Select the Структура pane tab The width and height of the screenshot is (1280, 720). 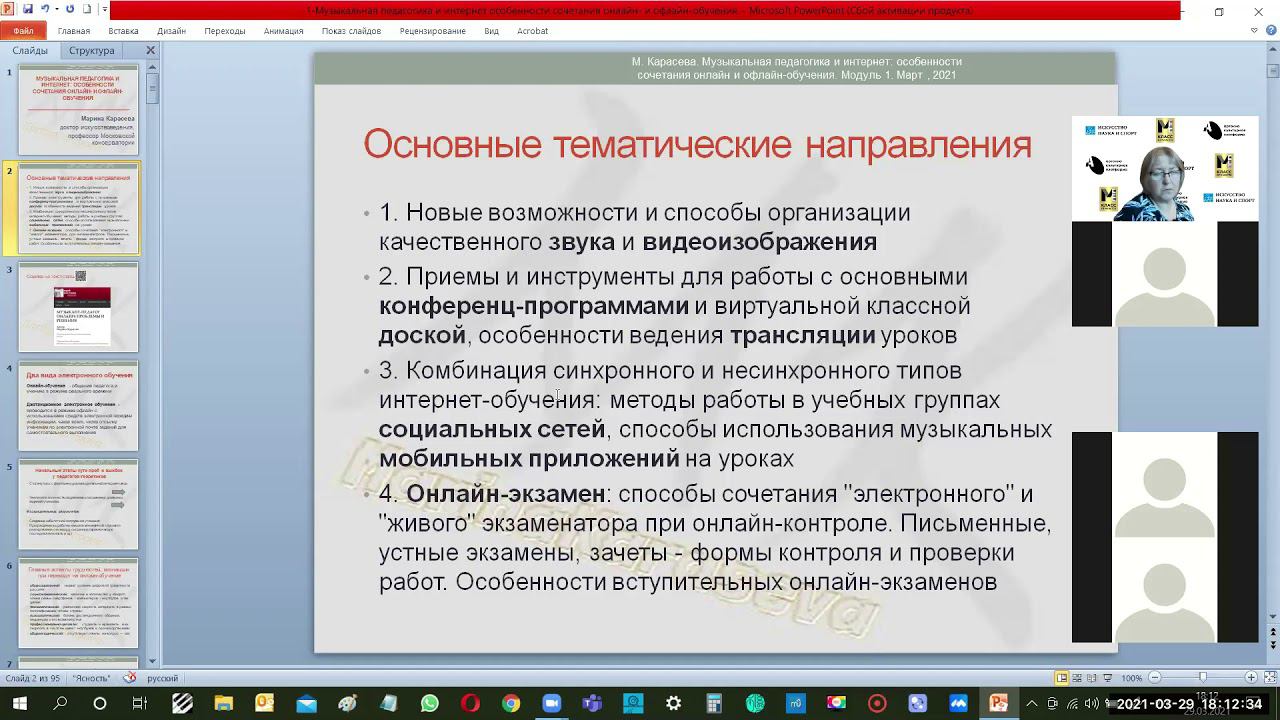pos(92,50)
